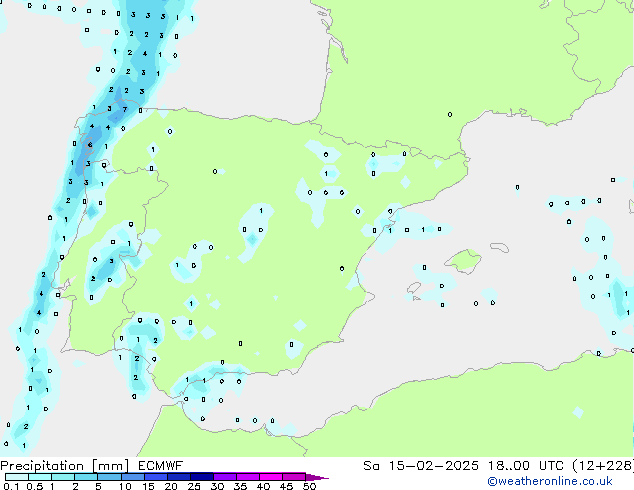Choose legend swatch between 40 and 45
This screenshot has height=490, width=634.
point(272,477)
